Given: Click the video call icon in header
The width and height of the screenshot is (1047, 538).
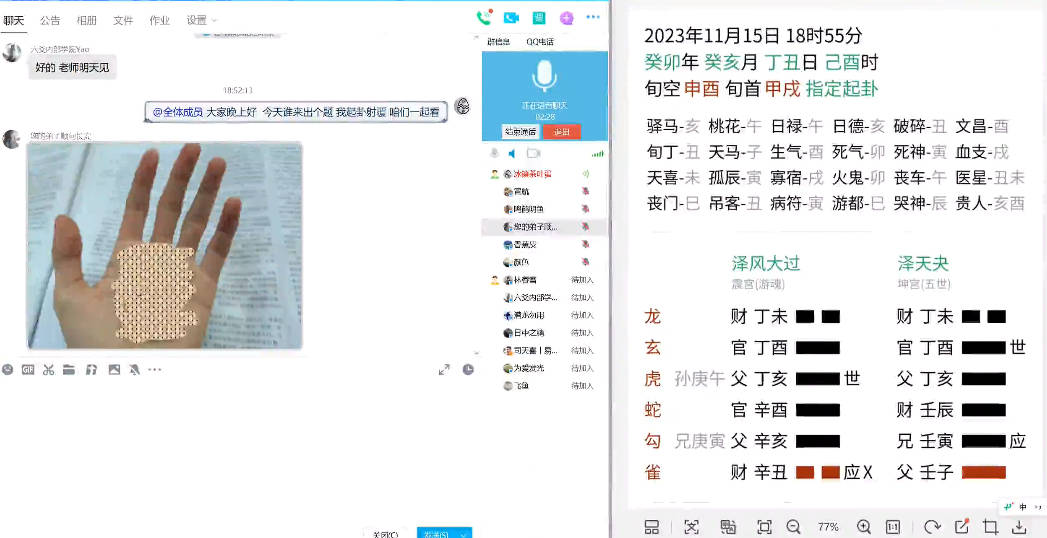Looking at the screenshot, I should pos(511,17).
